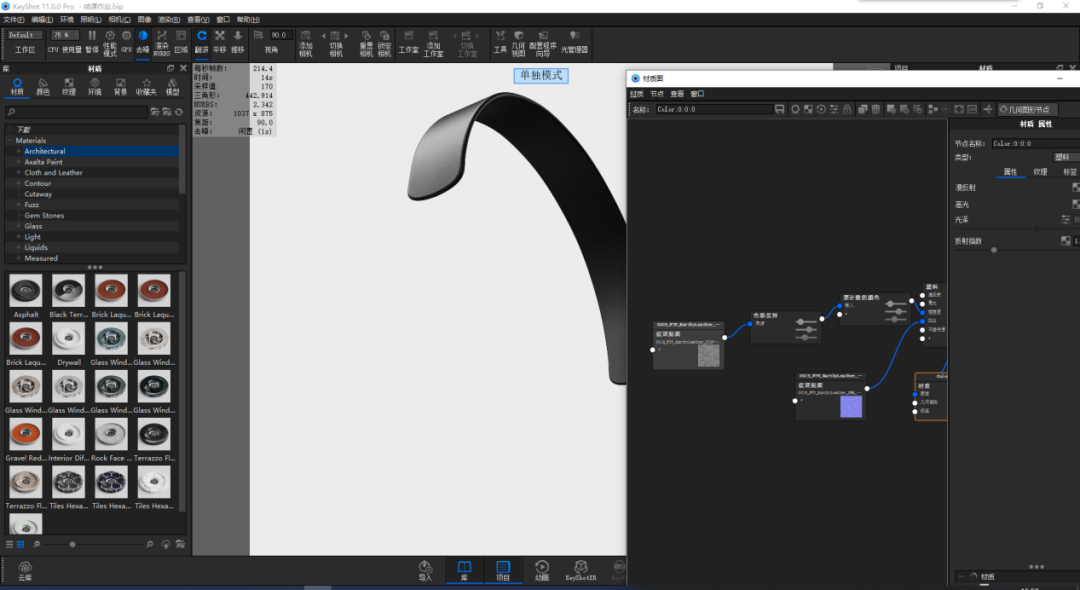The image size is (1080, 590).
Task: Pause the real-time render (暂停)
Action: point(92,41)
